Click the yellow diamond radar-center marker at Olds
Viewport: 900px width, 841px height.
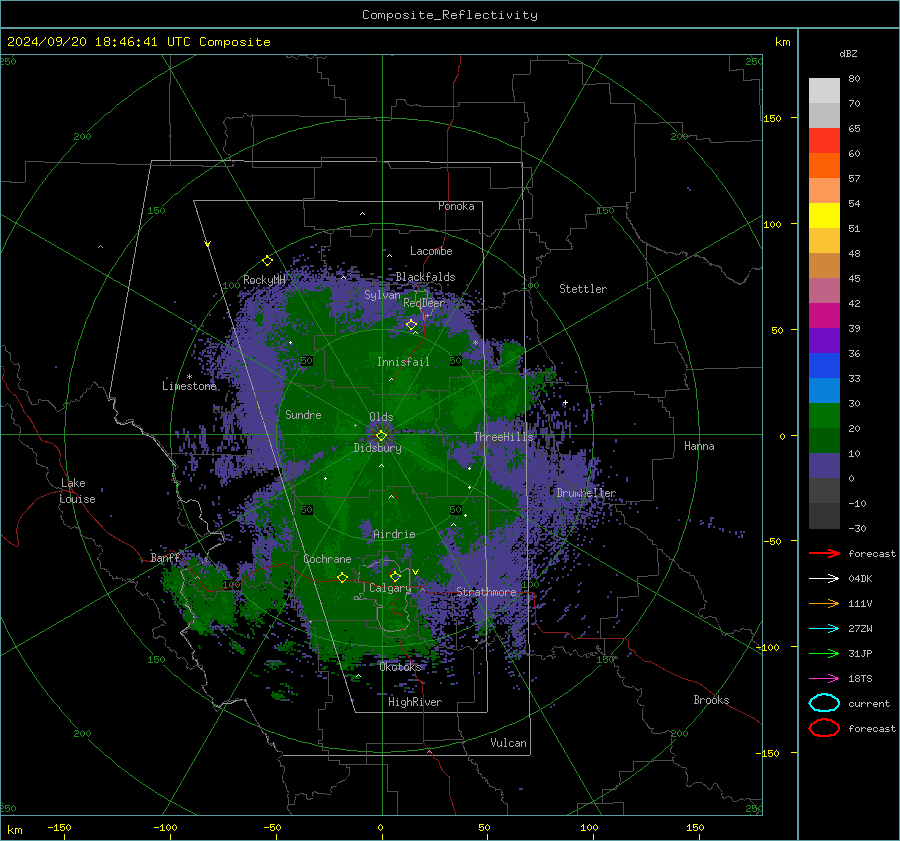[x=381, y=436]
